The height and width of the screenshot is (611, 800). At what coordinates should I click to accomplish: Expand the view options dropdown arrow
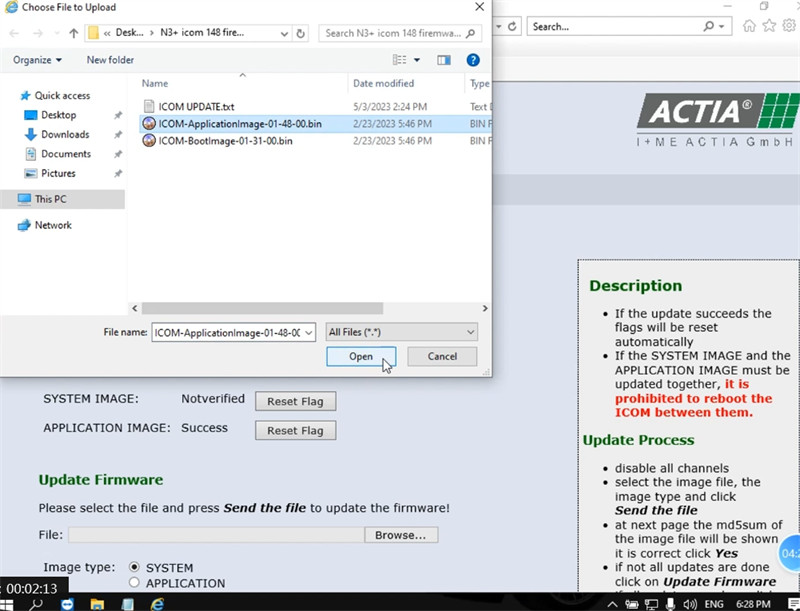click(x=417, y=60)
